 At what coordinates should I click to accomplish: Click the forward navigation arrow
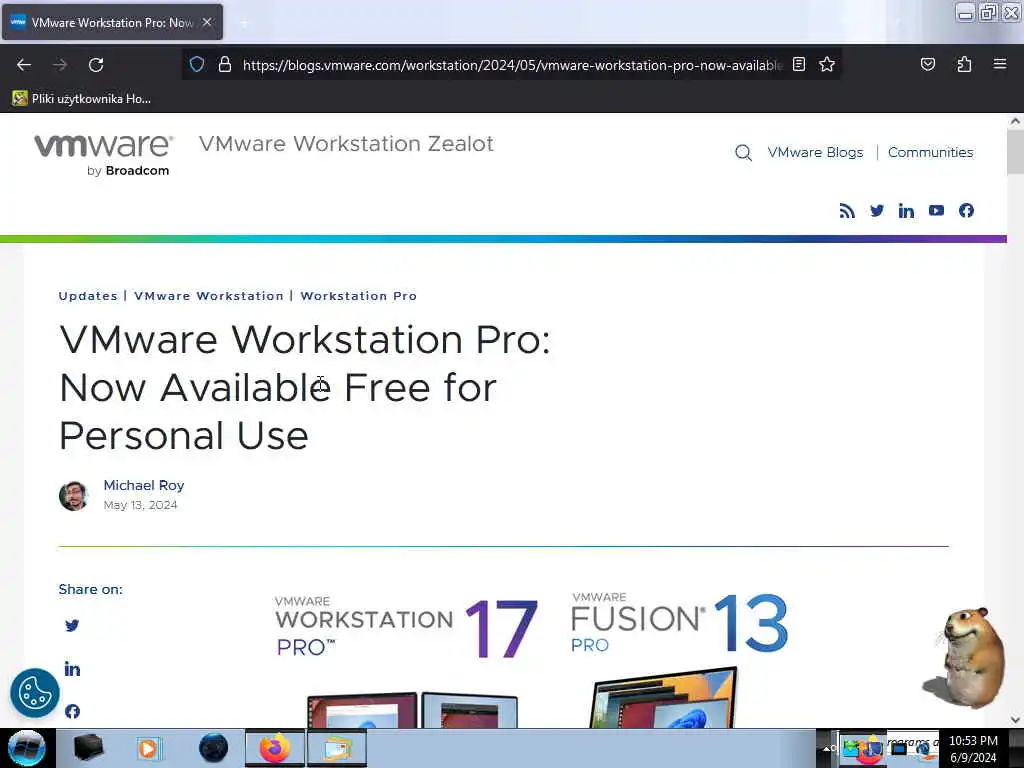pyautogui.click(x=59, y=65)
